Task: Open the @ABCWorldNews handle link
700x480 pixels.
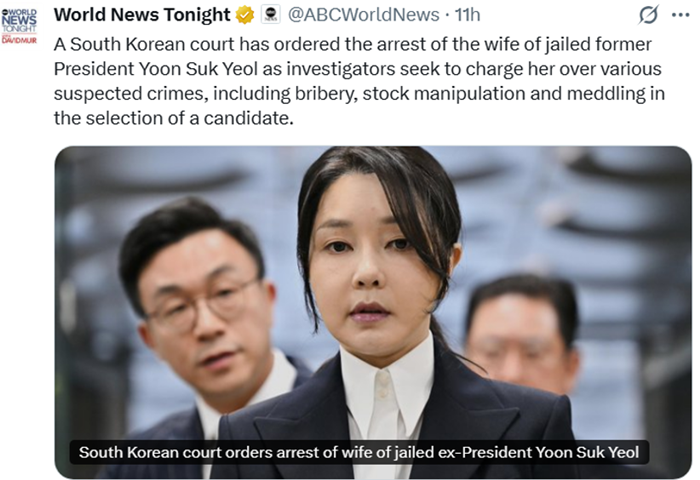Action: tap(363, 15)
